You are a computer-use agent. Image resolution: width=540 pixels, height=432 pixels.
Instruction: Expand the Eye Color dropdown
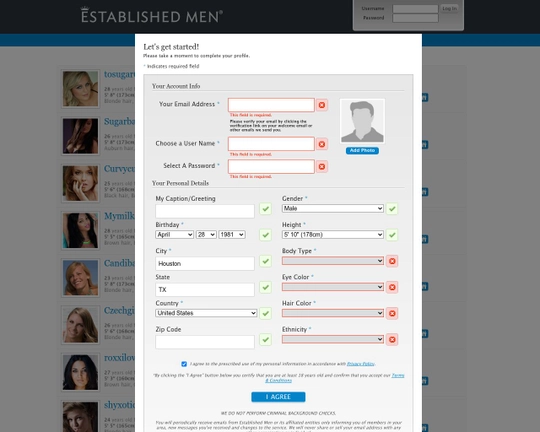333,287
